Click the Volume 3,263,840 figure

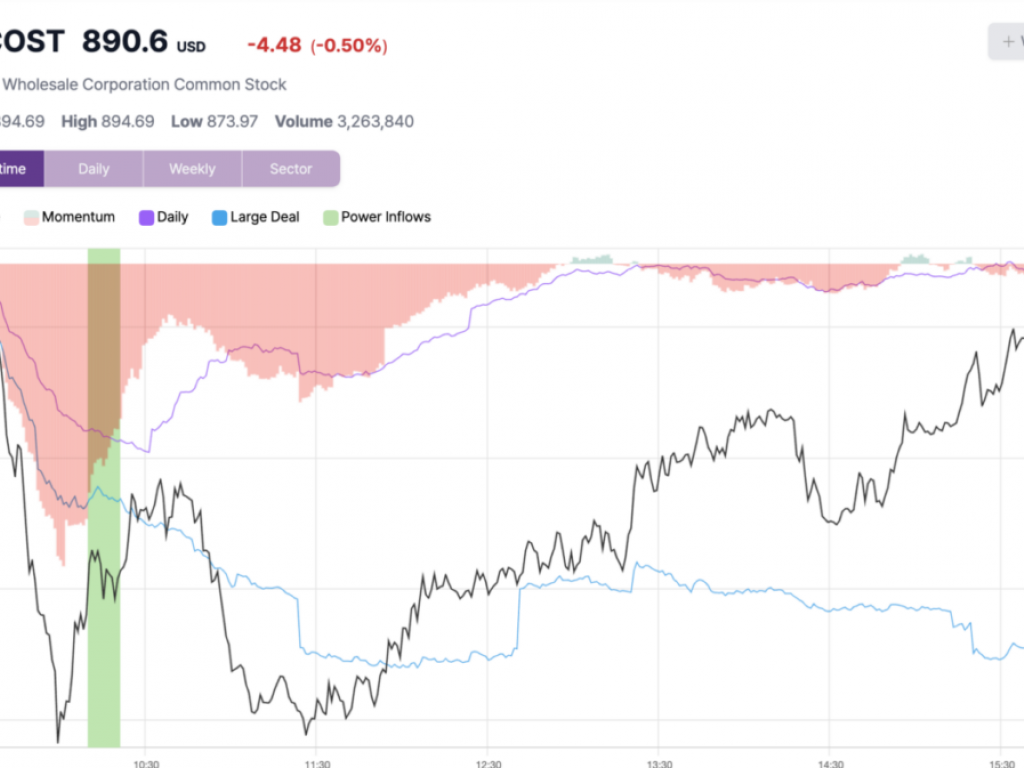344,122
